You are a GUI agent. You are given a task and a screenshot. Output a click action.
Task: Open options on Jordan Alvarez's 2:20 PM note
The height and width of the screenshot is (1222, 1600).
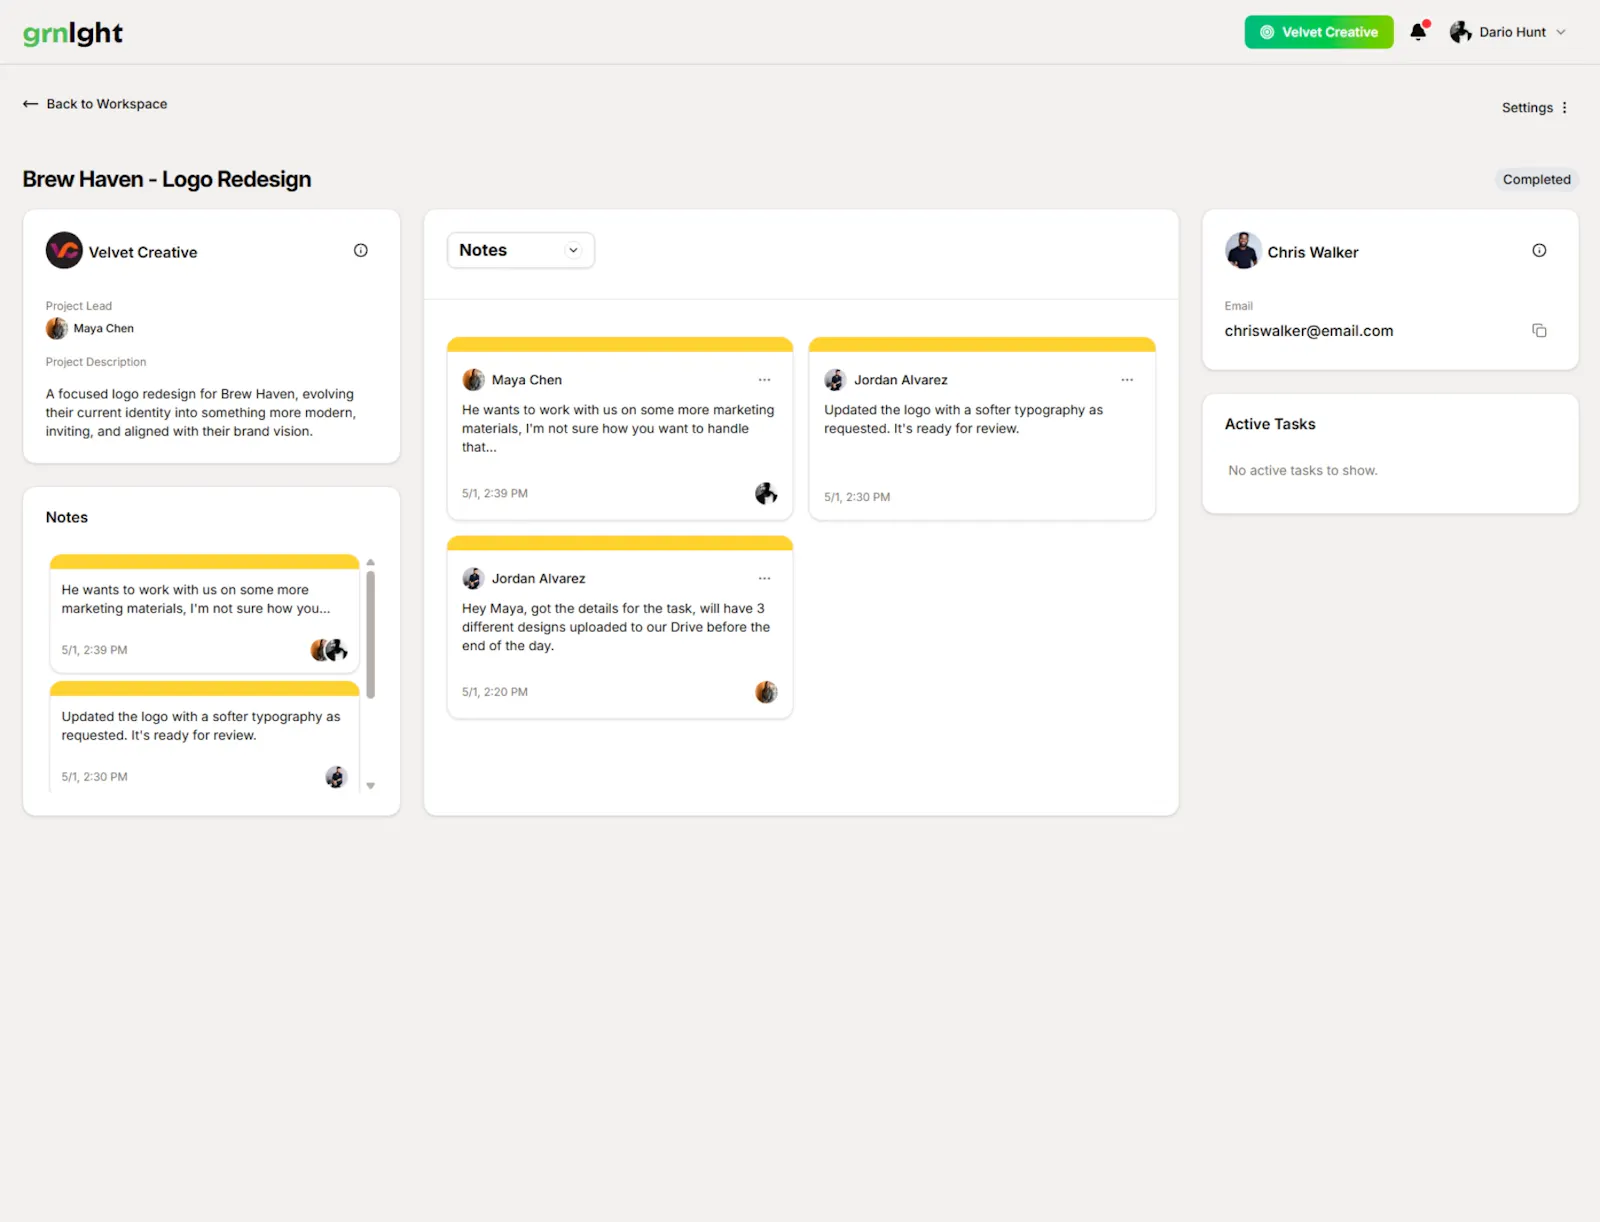pos(764,579)
